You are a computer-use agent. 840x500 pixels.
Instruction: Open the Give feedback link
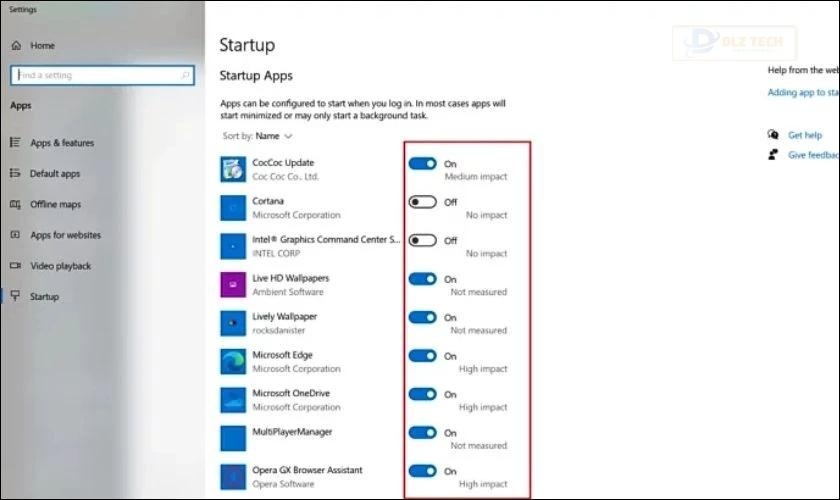click(813, 155)
